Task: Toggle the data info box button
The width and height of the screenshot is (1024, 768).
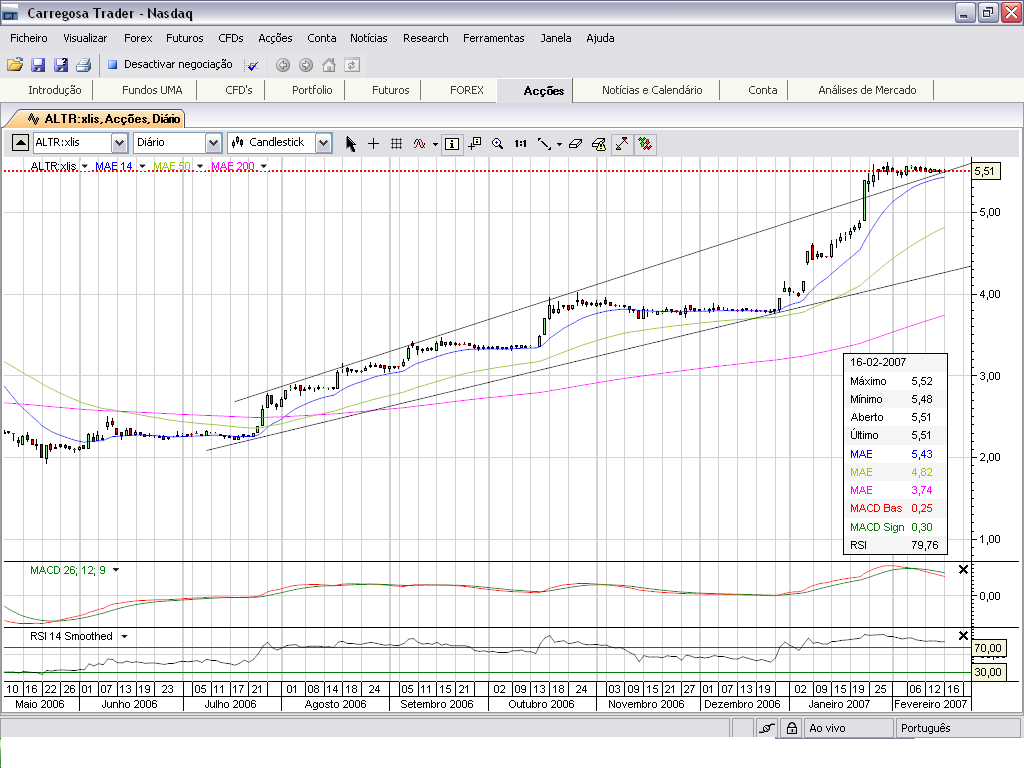Action: point(452,143)
